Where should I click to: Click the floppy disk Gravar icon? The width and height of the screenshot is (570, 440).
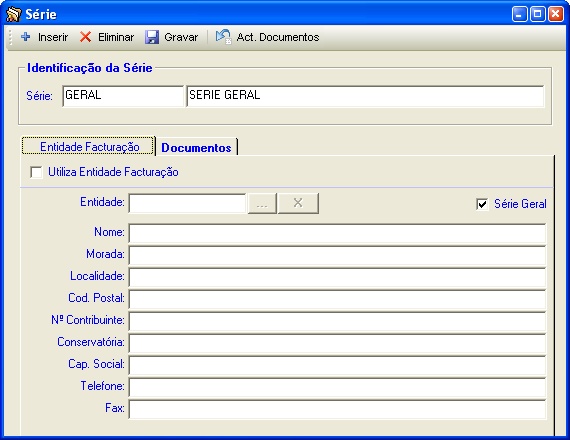[152, 37]
